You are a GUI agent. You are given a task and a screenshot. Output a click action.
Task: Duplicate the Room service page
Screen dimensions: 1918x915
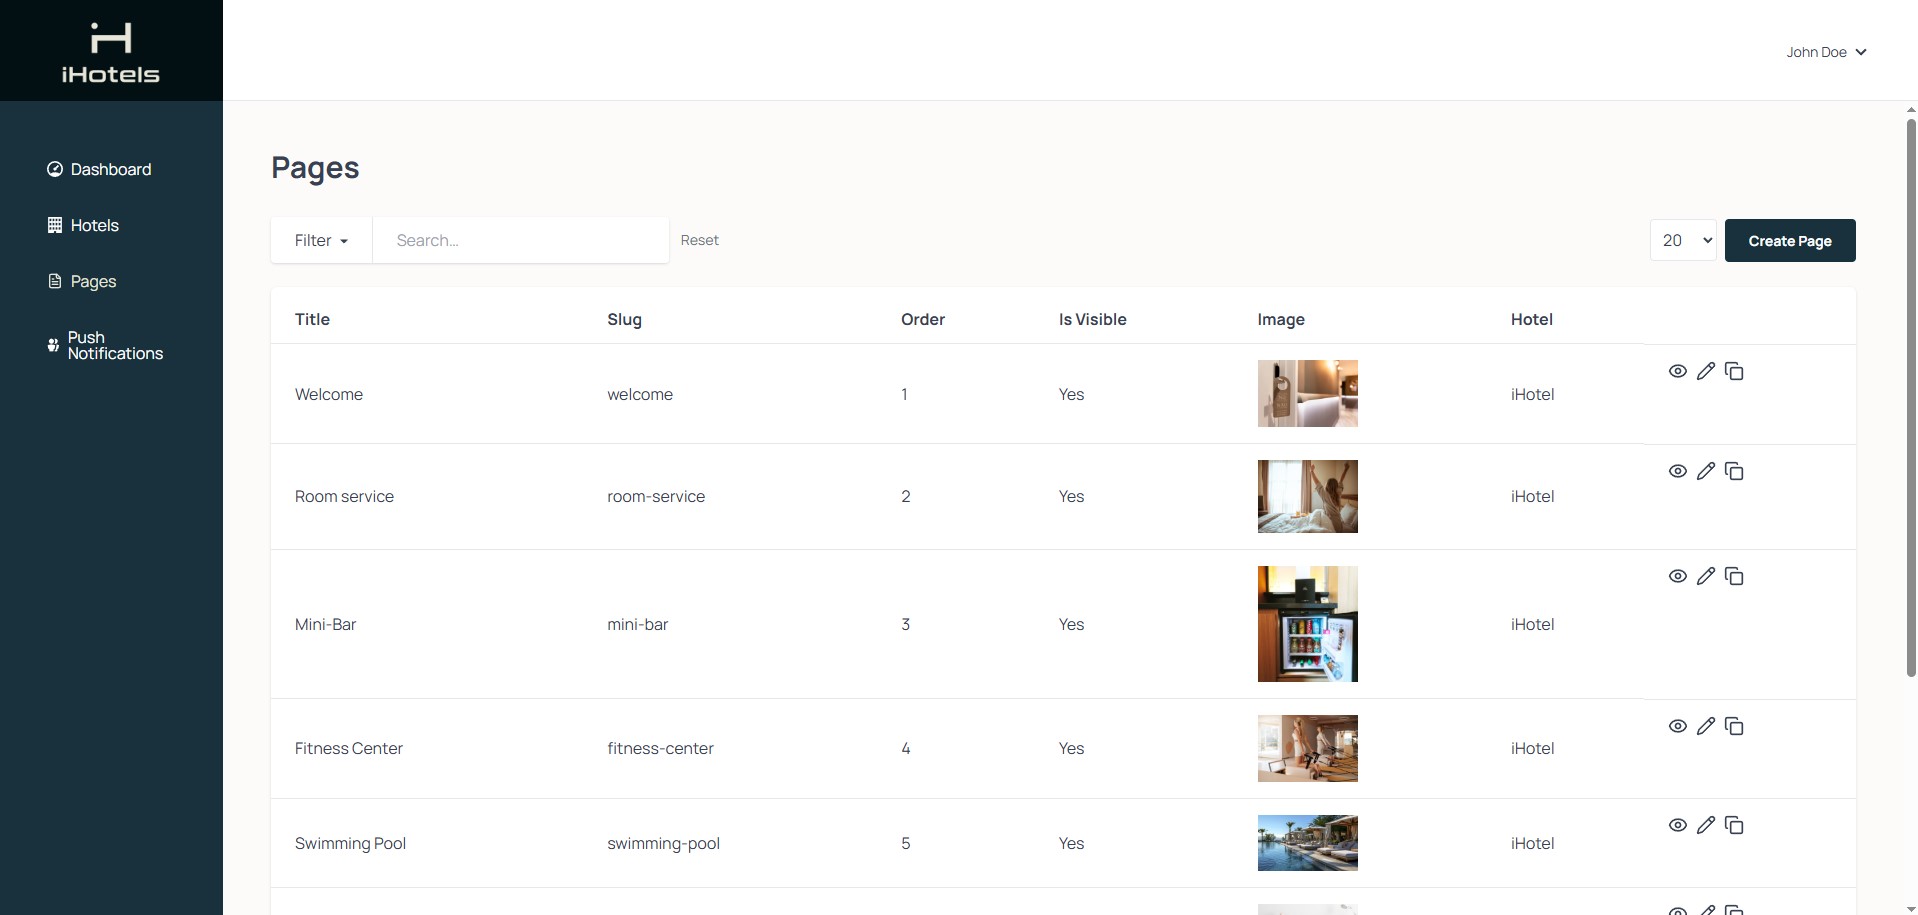coord(1734,471)
